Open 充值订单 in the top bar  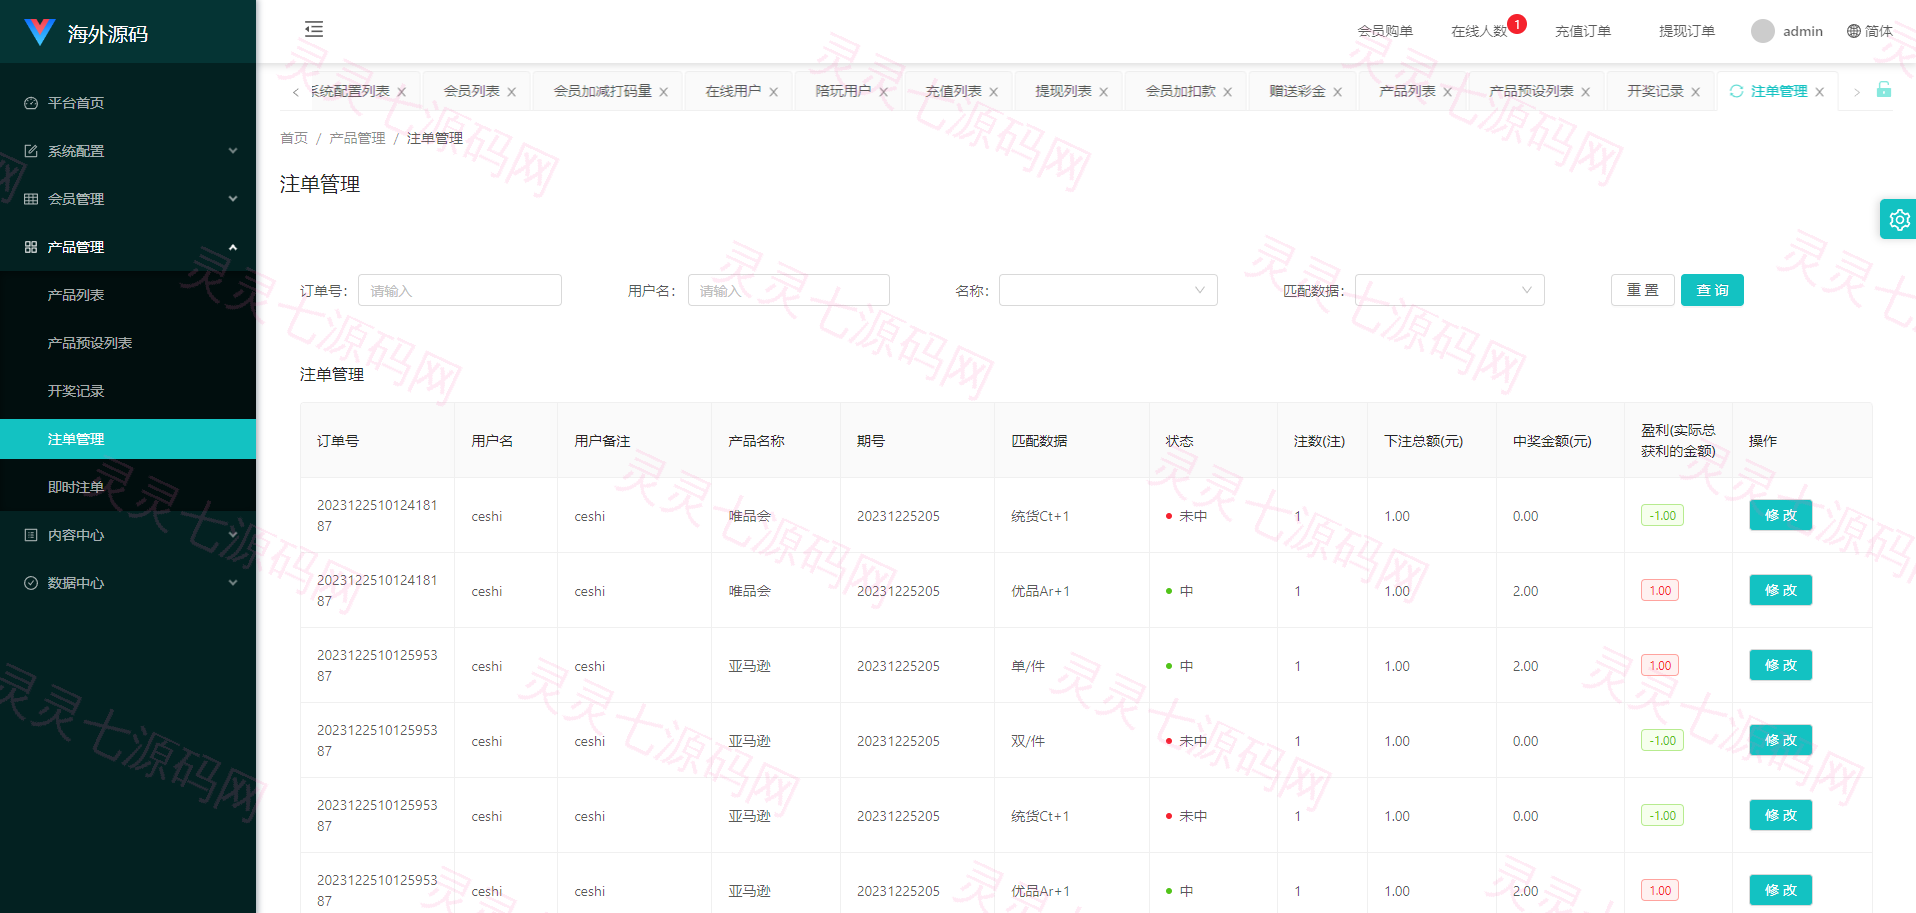(1583, 31)
